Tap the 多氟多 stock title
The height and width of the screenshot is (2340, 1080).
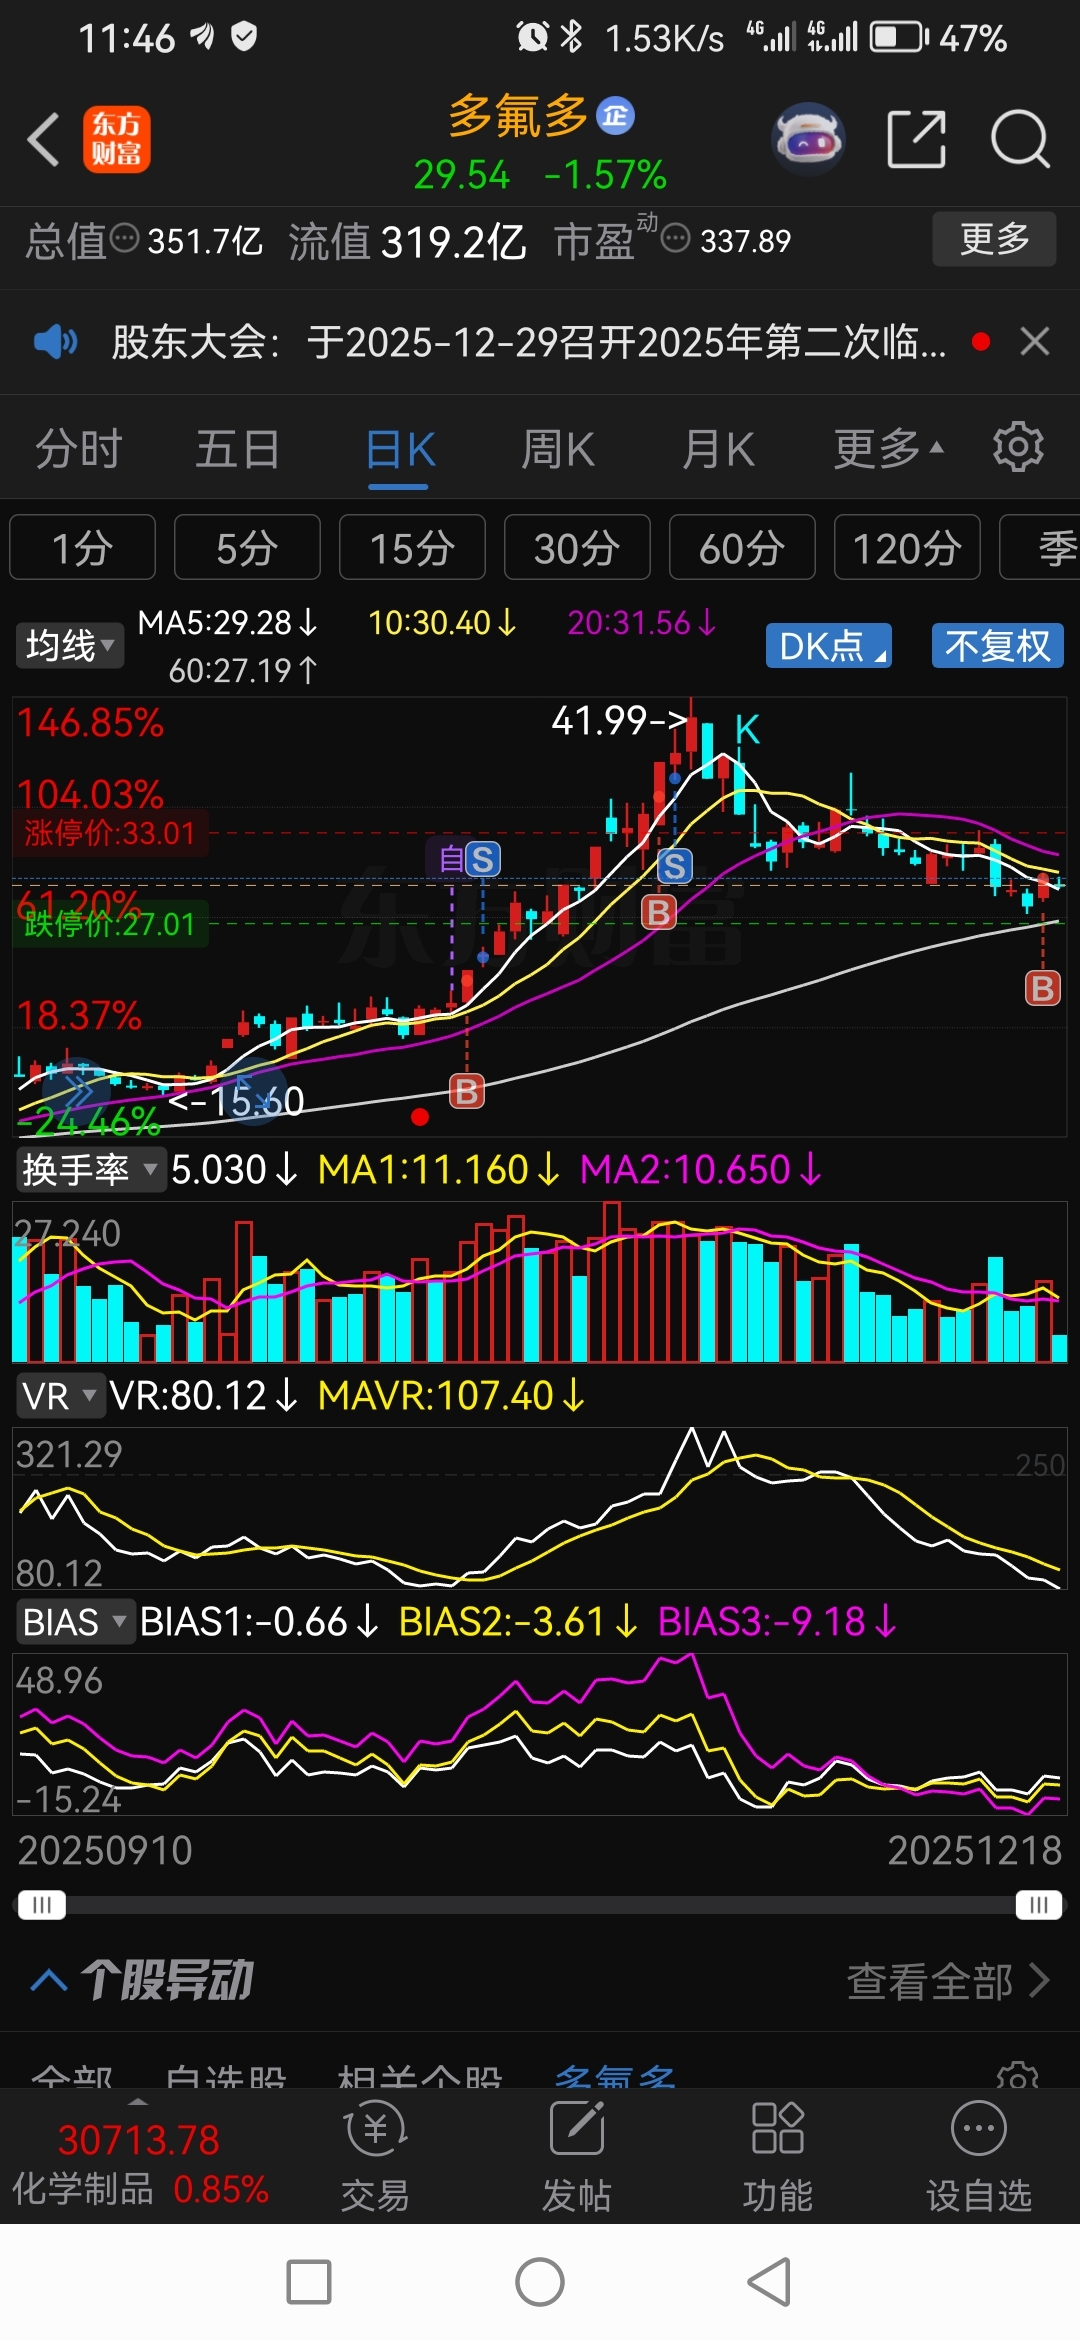tap(517, 116)
